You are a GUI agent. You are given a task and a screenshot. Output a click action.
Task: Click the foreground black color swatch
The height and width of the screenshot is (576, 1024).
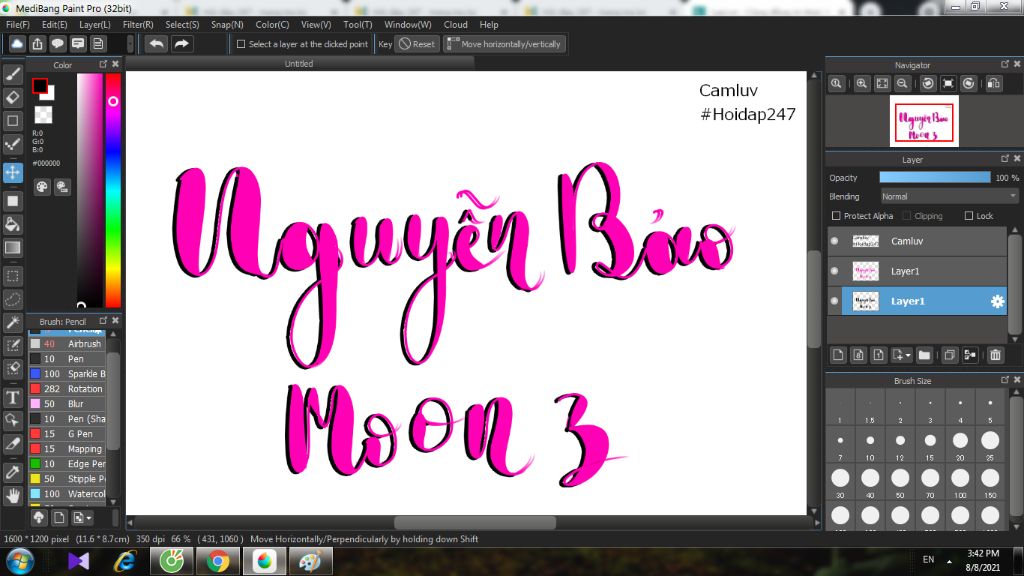point(40,86)
